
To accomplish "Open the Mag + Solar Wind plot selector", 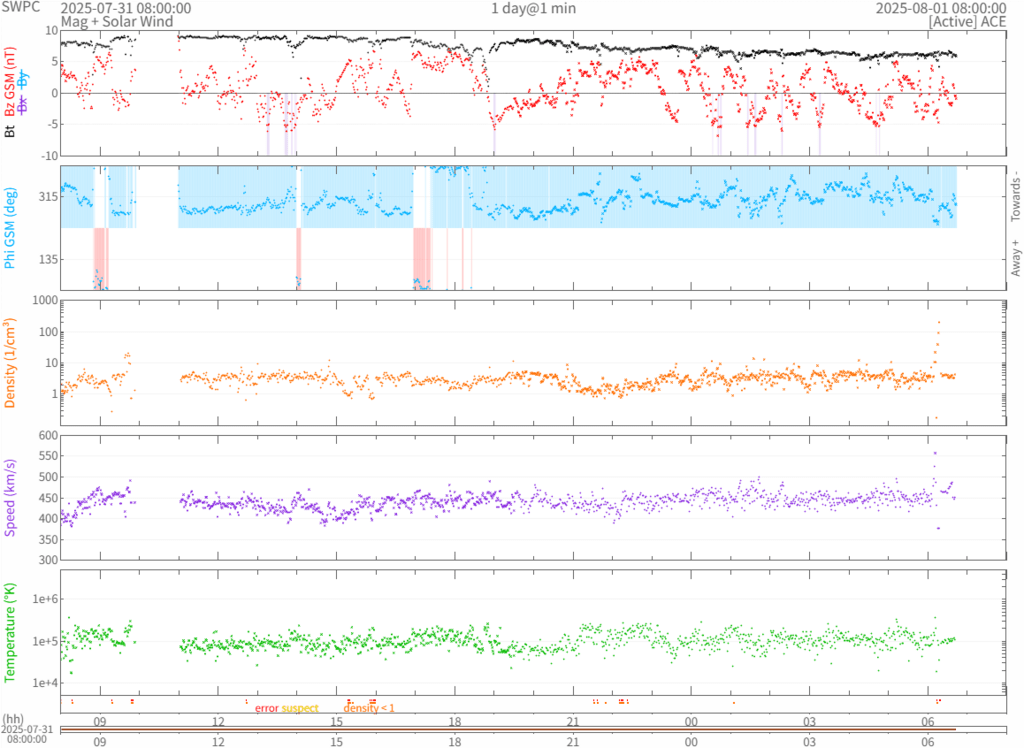I will (x=116, y=21).
